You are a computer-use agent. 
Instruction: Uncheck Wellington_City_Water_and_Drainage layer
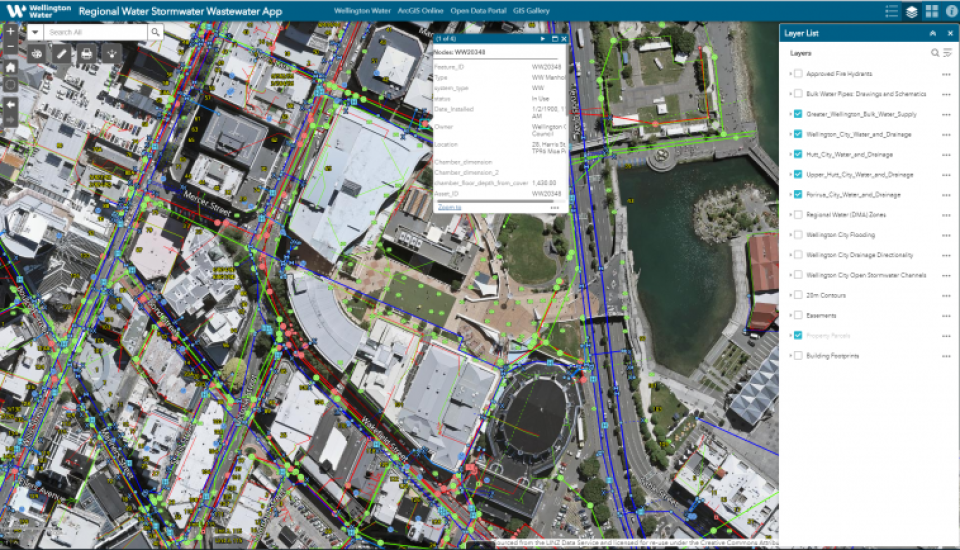point(798,134)
